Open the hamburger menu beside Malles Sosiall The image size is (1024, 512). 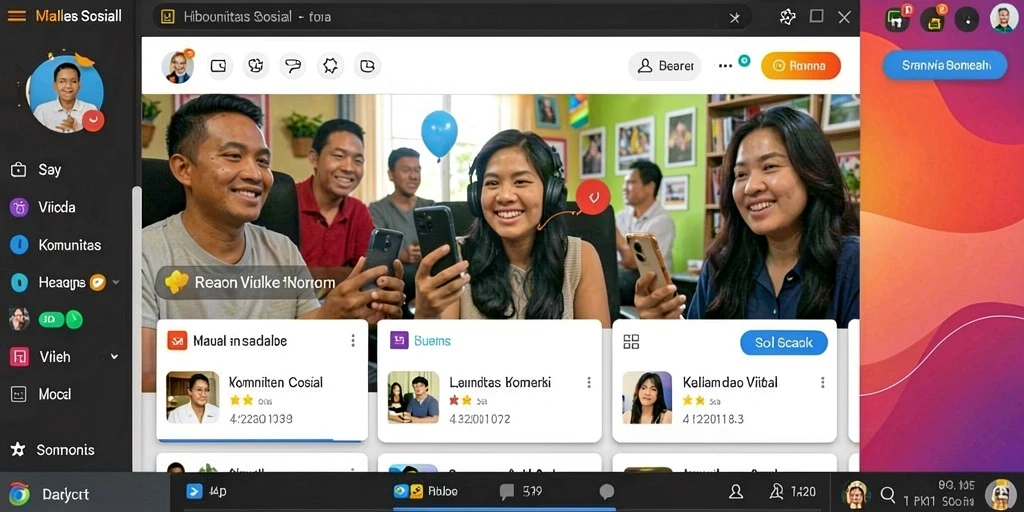point(16,16)
